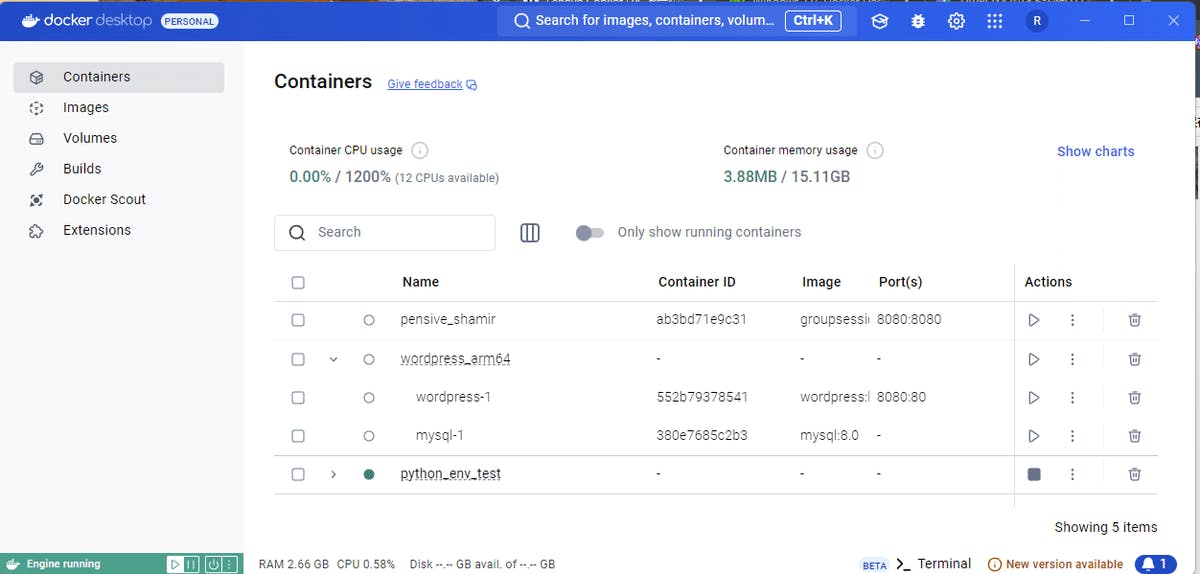1200x574 pixels.
Task: Select checkbox for pensive_shamir container
Action: tap(298, 320)
